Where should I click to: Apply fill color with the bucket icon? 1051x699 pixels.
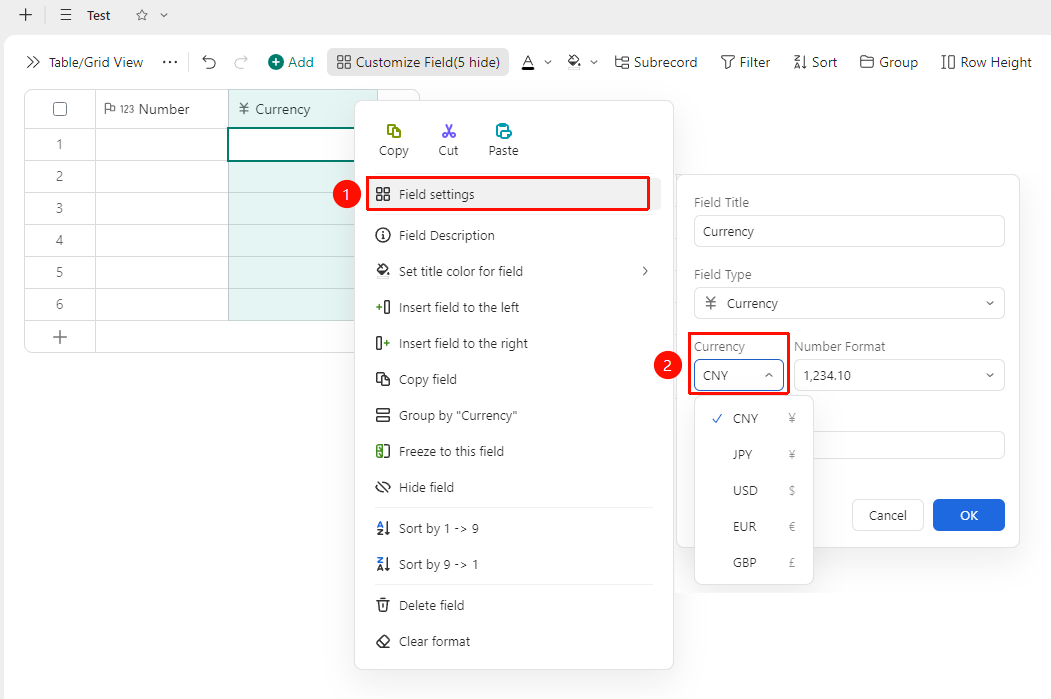coord(574,62)
